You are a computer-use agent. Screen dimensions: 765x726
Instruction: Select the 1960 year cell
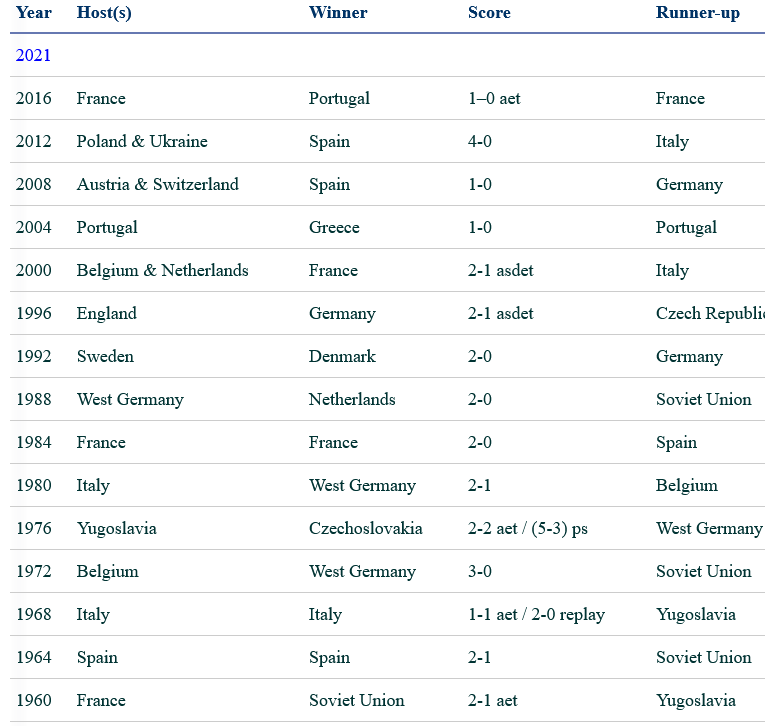tap(33, 701)
